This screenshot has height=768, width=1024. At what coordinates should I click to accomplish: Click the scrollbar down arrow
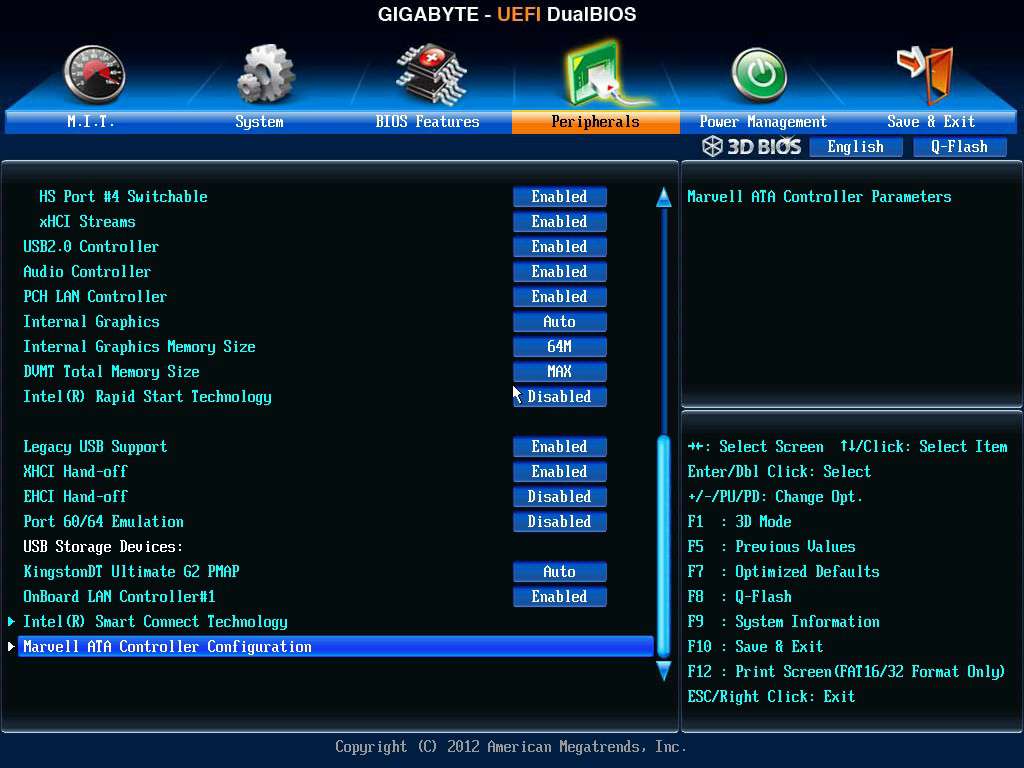point(664,671)
